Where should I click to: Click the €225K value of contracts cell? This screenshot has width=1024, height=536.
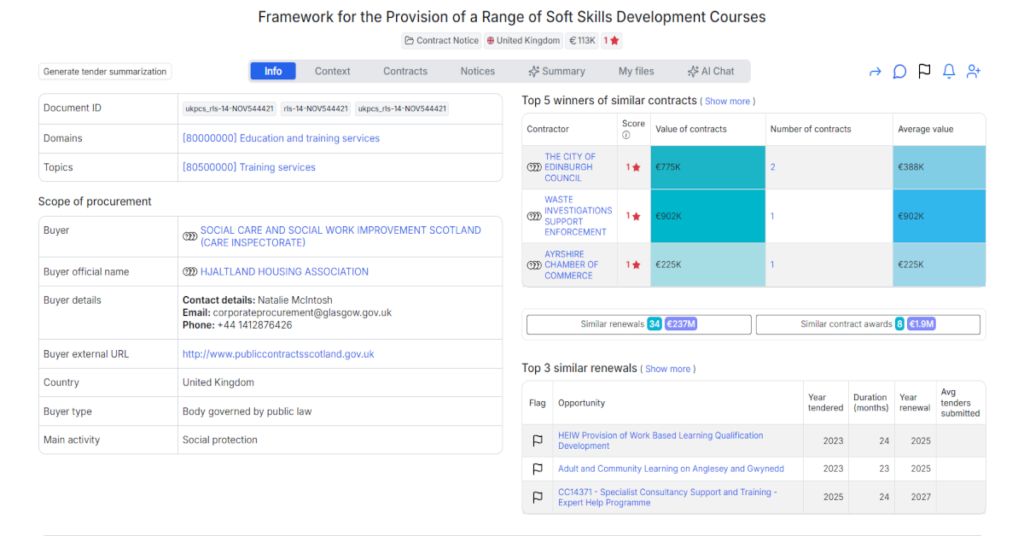[708, 265]
